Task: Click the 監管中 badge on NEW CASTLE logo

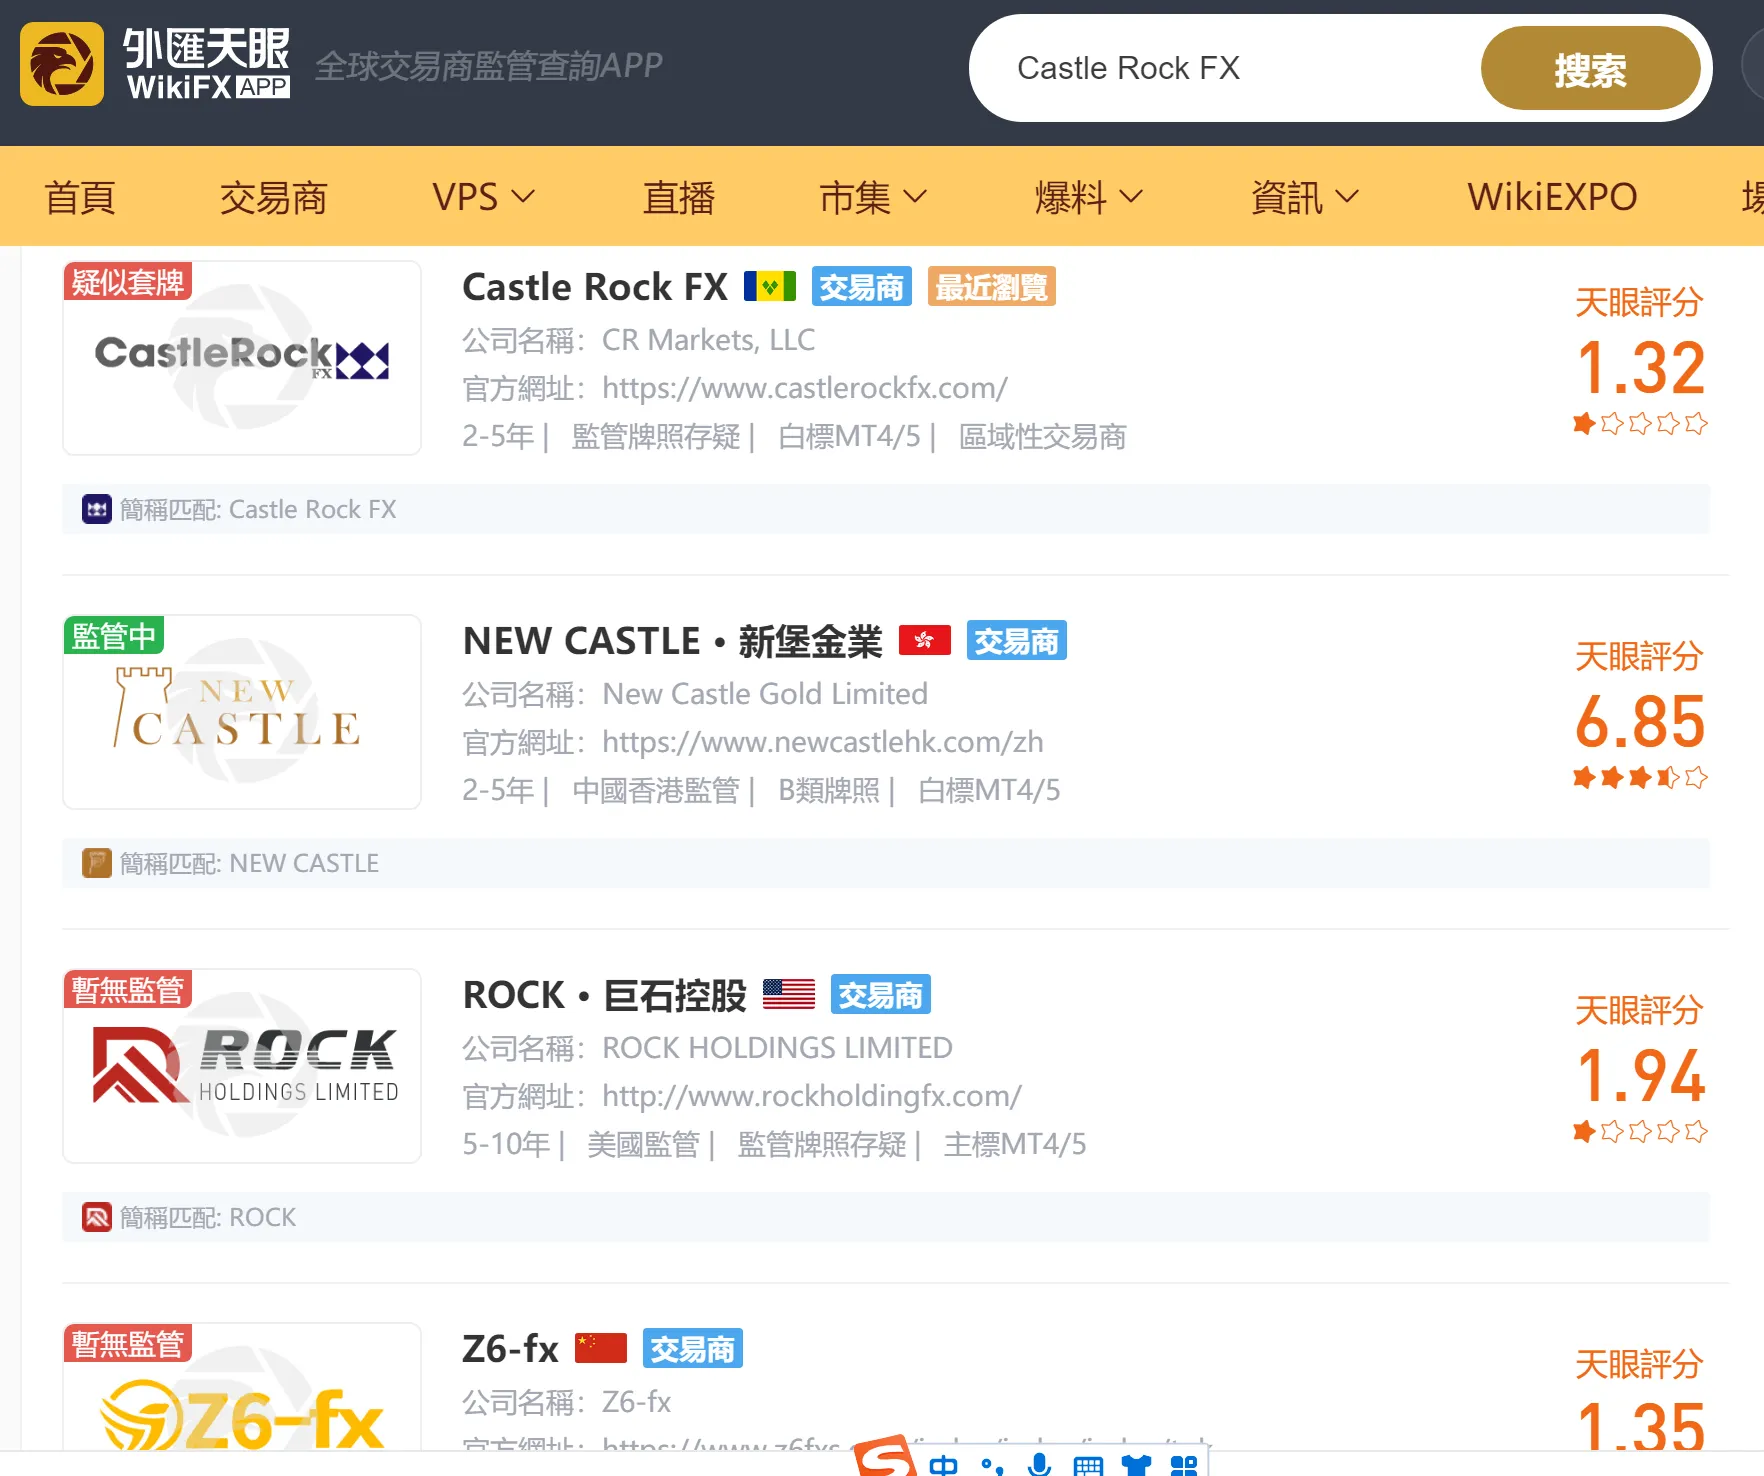Action: [x=114, y=636]
